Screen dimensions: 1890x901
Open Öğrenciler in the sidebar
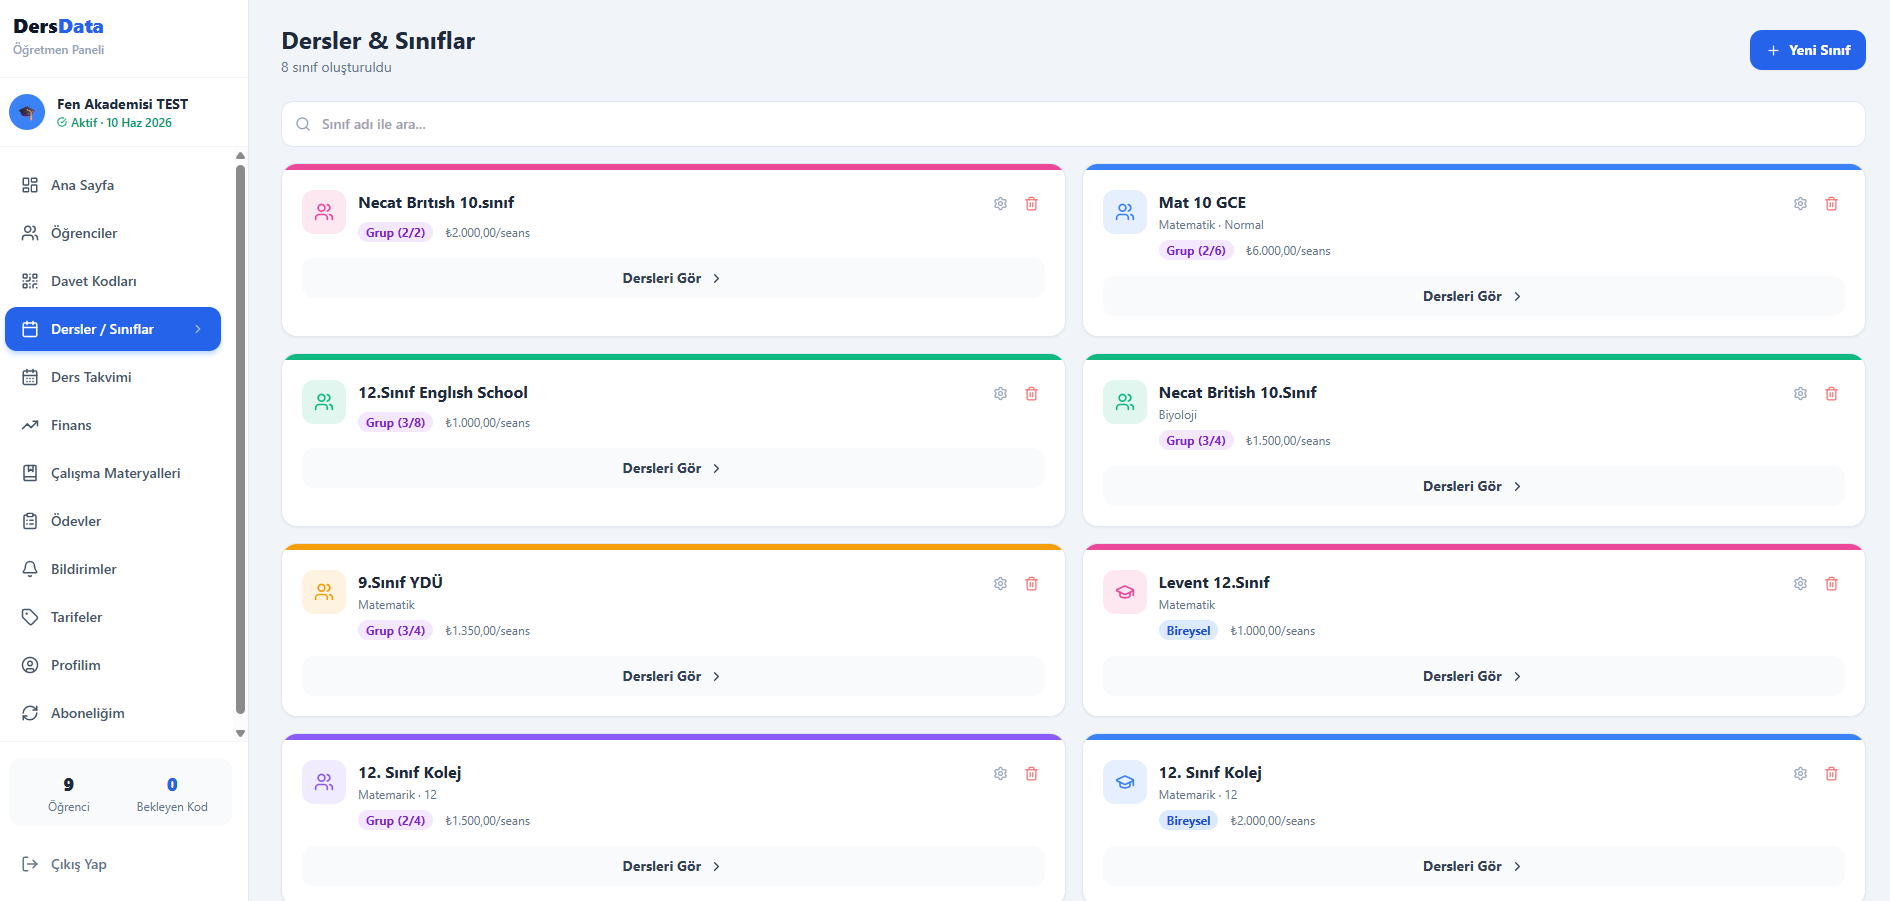point(84,233)
